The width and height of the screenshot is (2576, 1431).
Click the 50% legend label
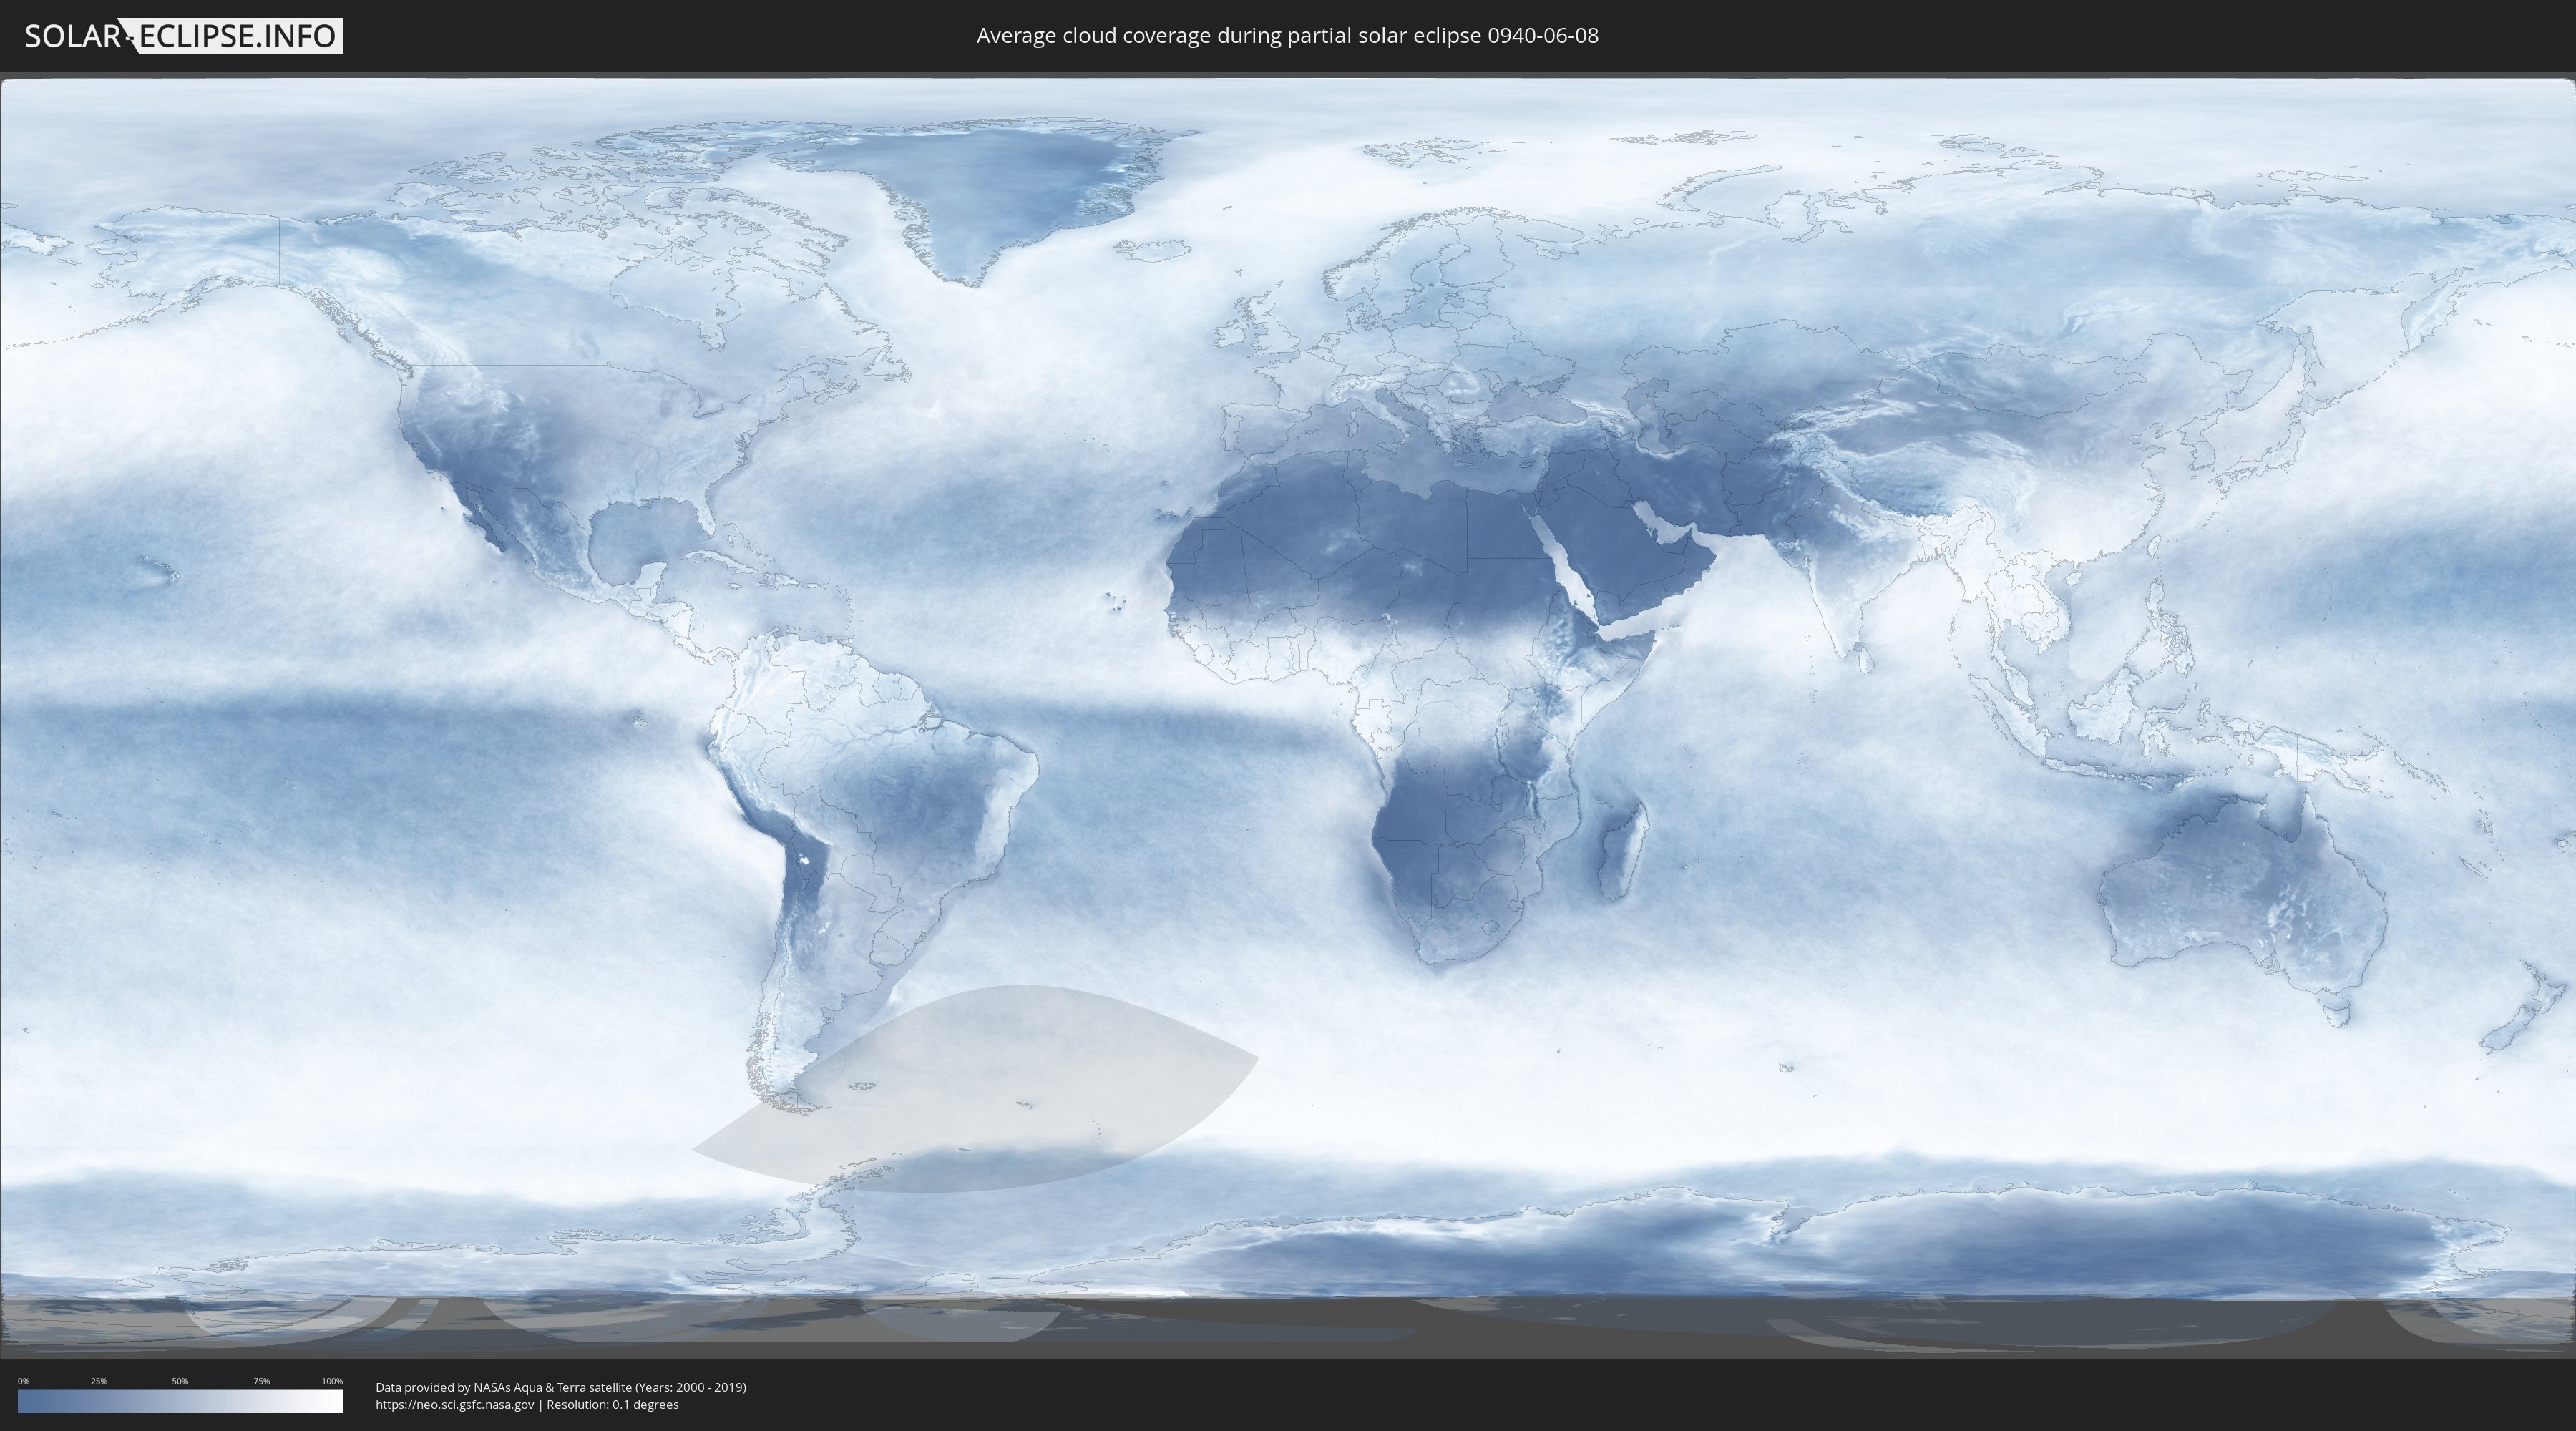tap(180, 1381)
